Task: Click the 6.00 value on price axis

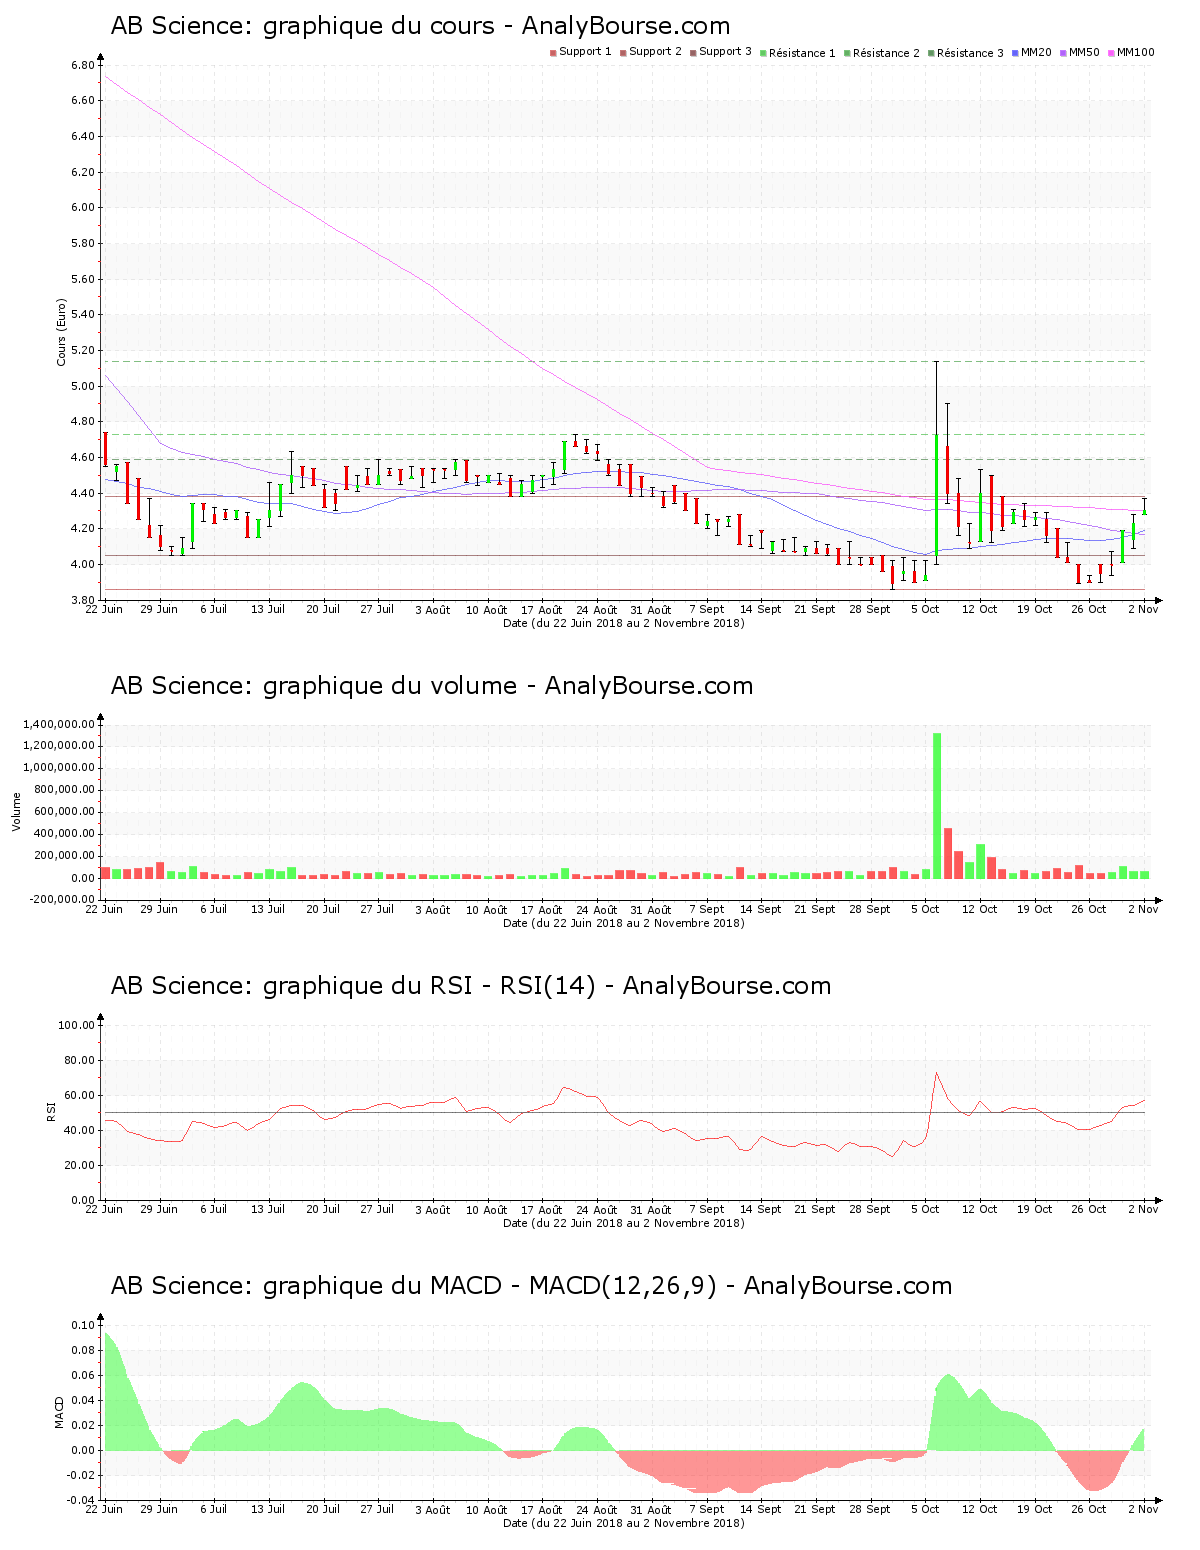Action: click(x=83, y=208)
